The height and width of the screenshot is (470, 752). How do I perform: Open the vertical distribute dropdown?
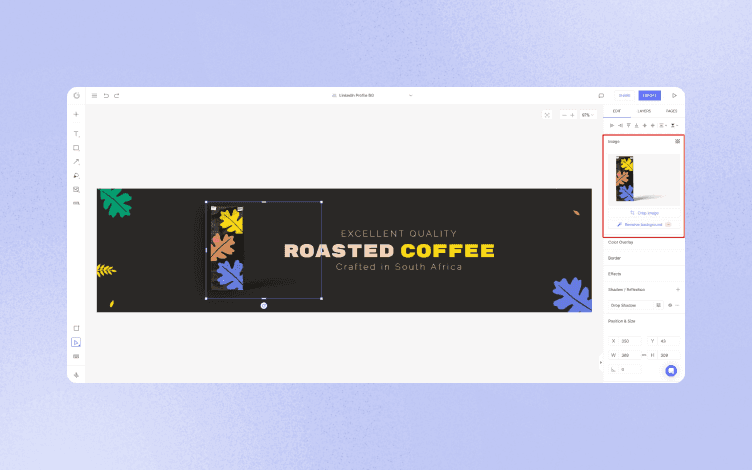[x=674, y=126]
